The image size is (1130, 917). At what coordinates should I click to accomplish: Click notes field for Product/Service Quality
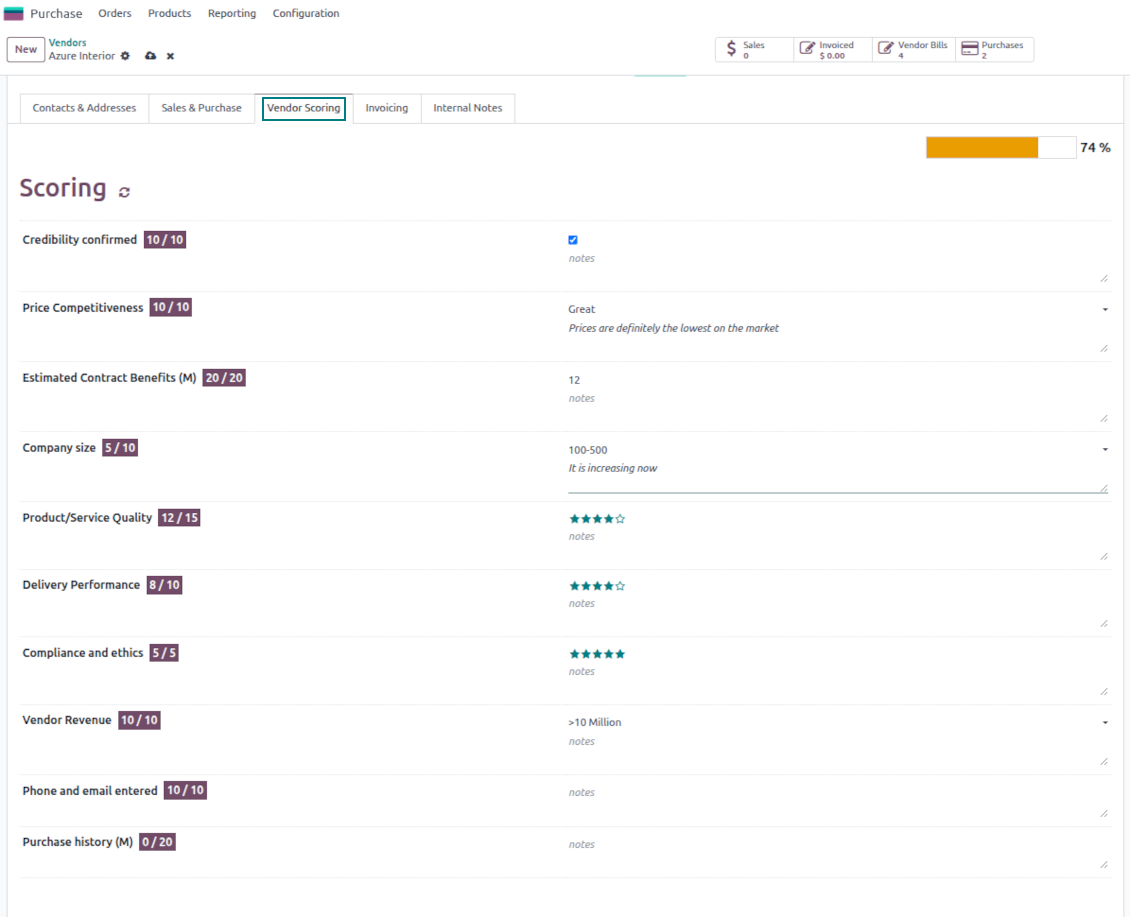837,545
